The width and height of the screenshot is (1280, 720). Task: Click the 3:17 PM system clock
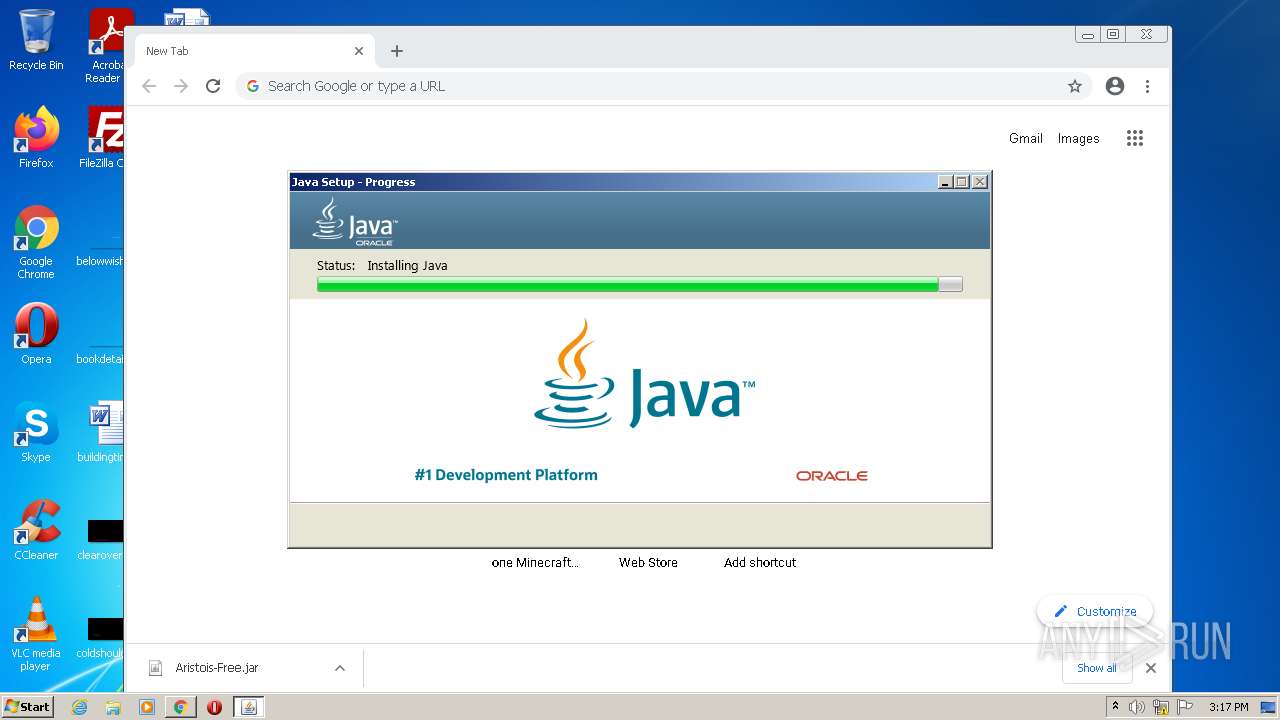pyautogui.click(x=1228, y=707)
